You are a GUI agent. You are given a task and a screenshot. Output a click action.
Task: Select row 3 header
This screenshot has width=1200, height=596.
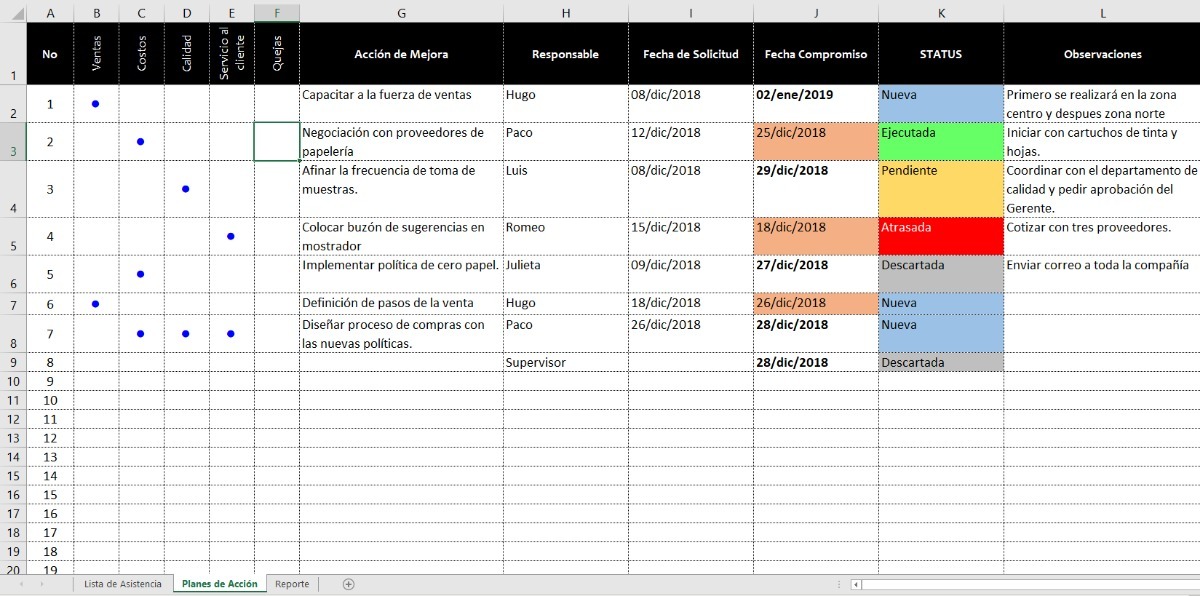(12, 142)
